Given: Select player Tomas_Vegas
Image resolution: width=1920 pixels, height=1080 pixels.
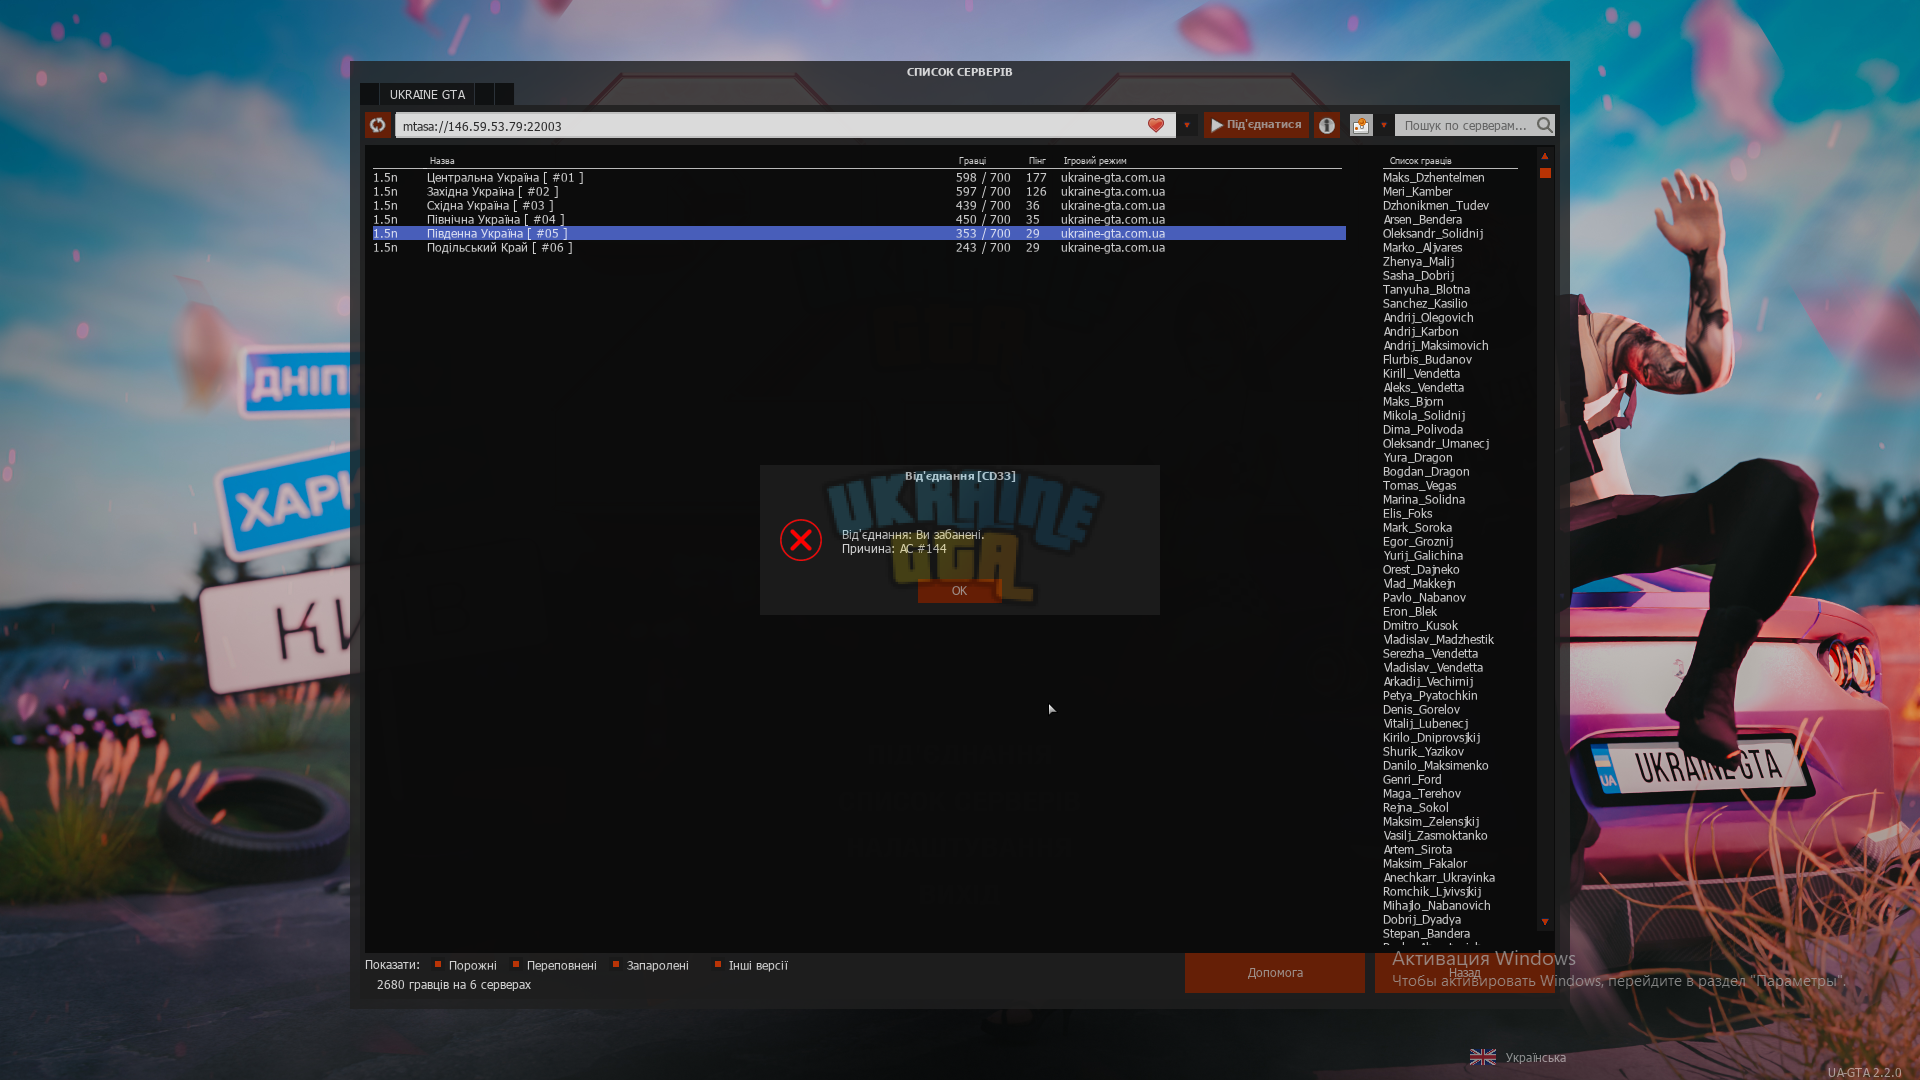Looking at the screenshot, I should coord(1419,485).
